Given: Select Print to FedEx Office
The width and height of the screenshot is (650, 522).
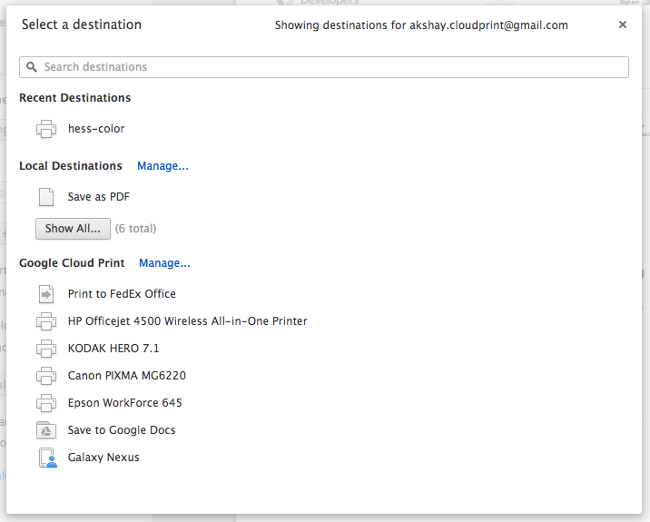Looking at the screenshot, I should (122, 294).
